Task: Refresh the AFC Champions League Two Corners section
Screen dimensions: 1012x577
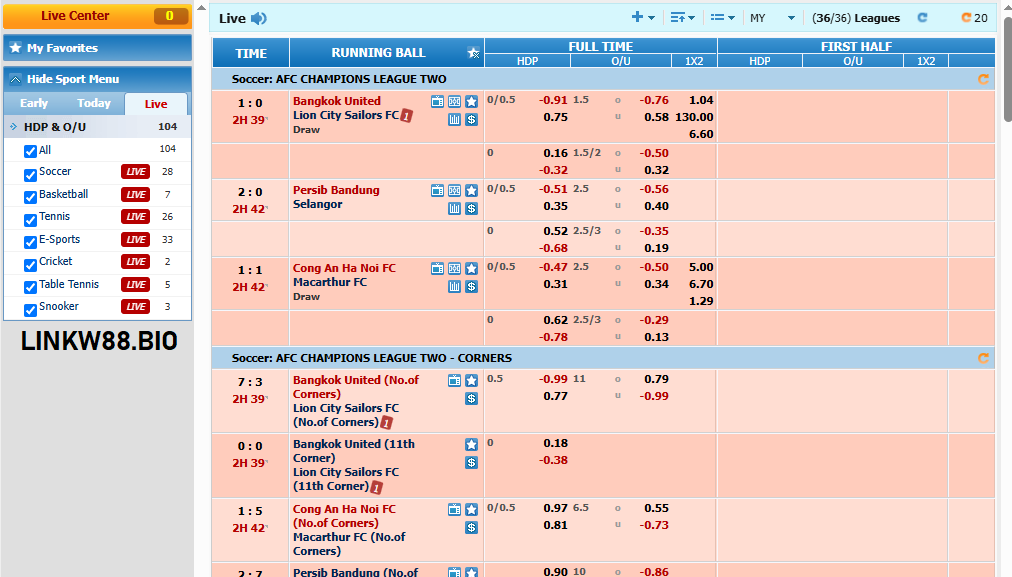Action: click(983, 358)
